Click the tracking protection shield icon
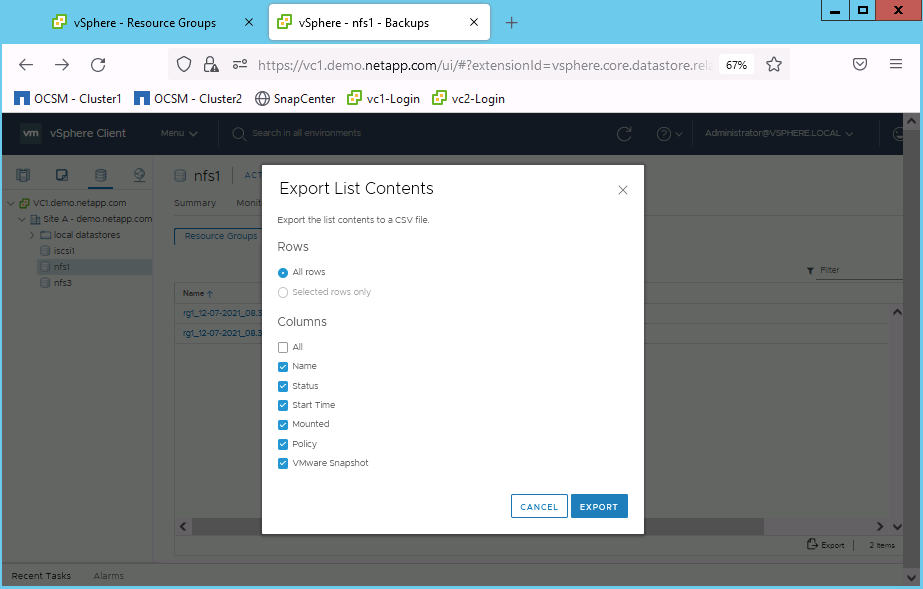This screenshot has width=923, height=589. (183, 65)
